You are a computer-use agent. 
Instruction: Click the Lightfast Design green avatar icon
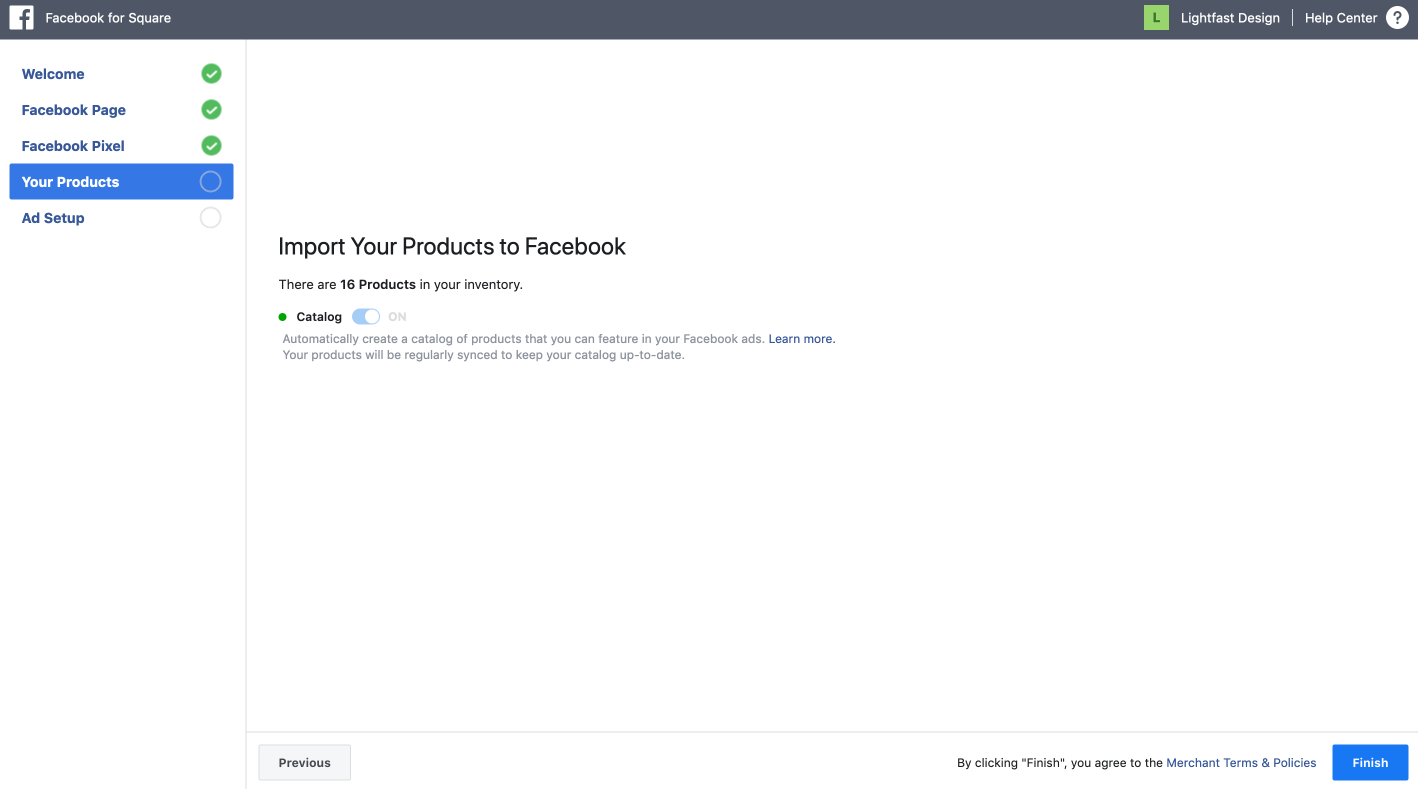click(1156, 17)
